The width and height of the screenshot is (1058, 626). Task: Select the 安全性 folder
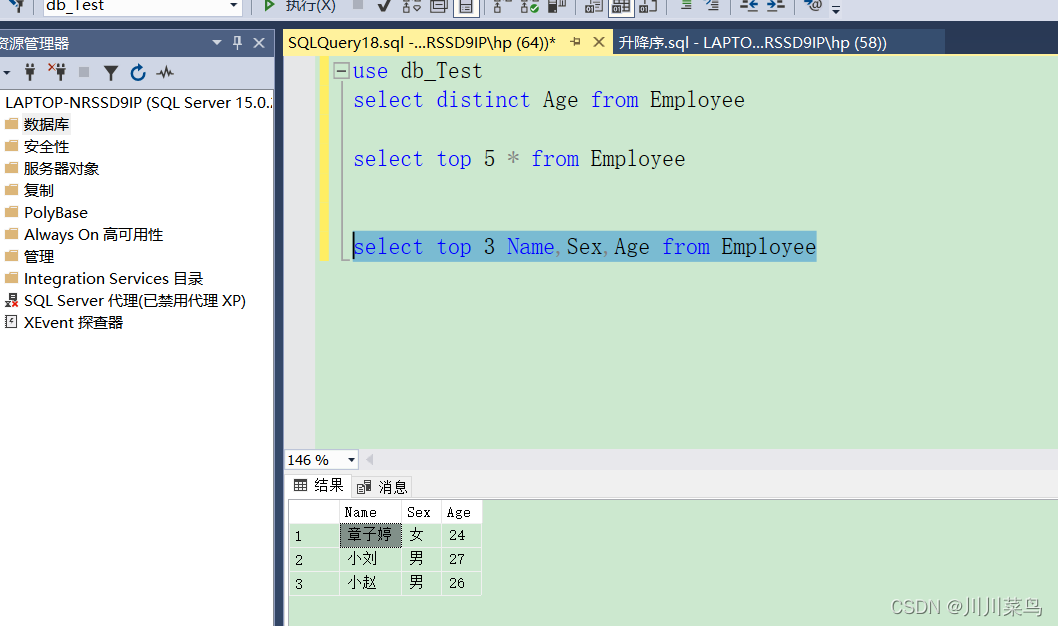click(x=46, y=146)
